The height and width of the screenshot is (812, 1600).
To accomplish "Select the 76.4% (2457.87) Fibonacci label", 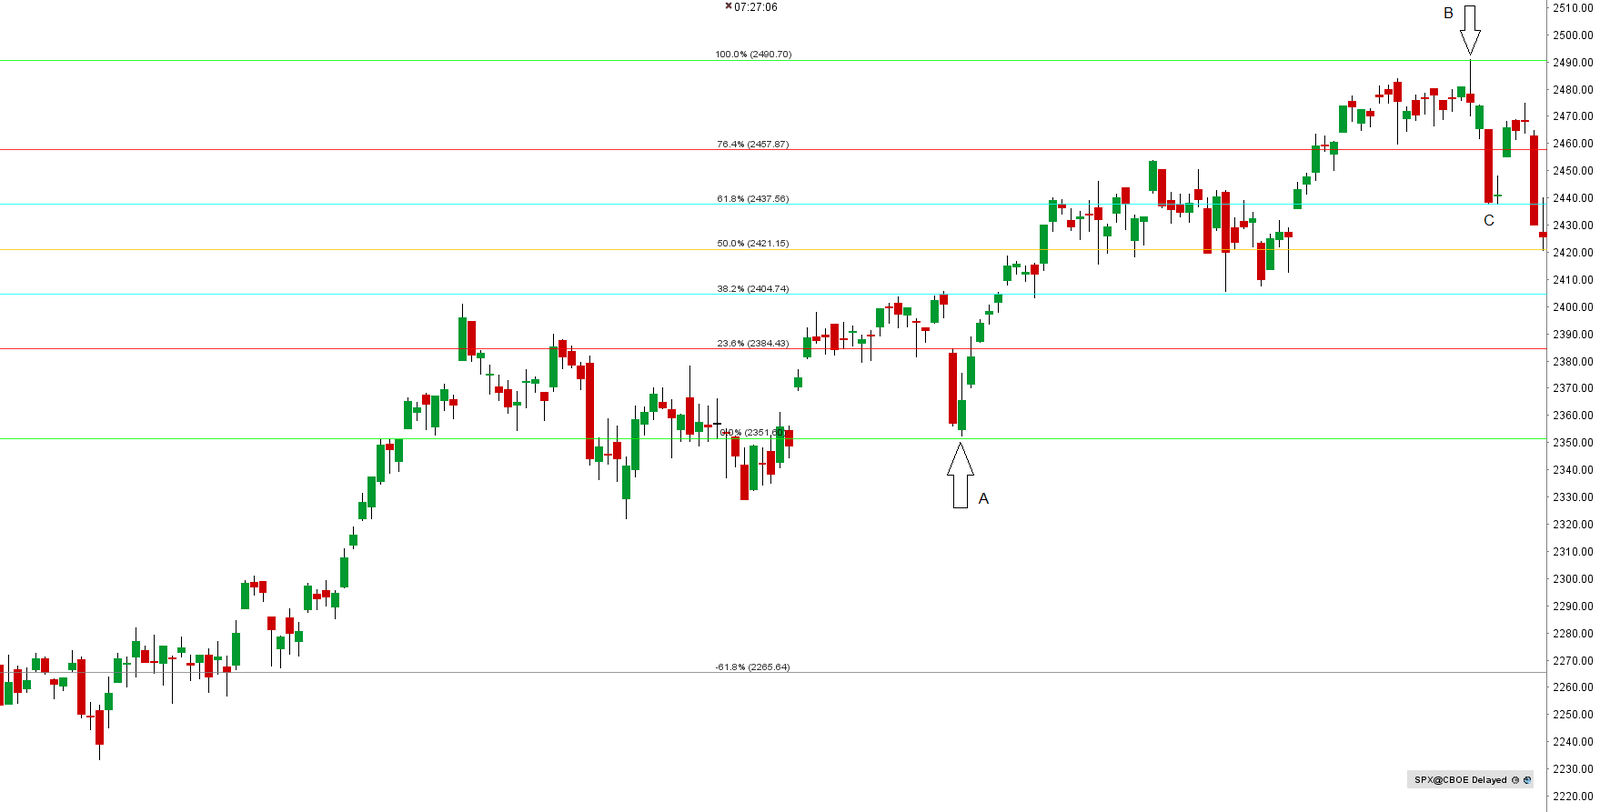I will [x=752, y=144].
